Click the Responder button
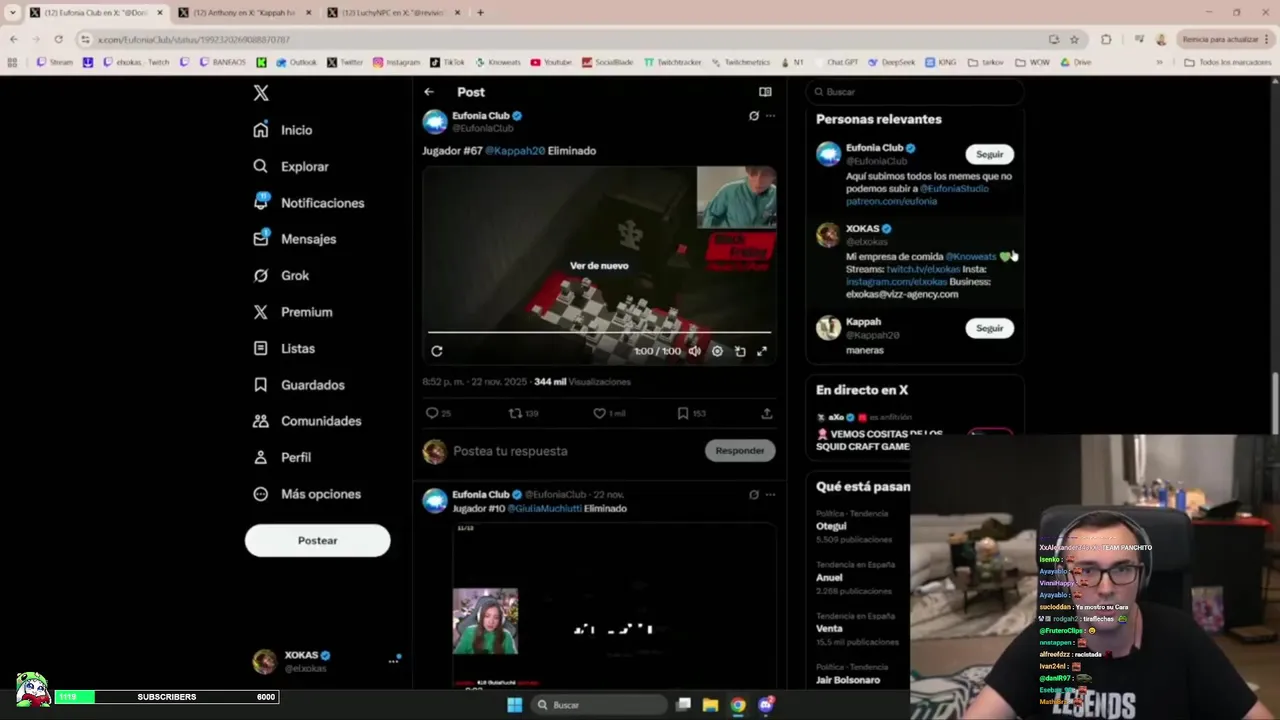1280x720 pixels. [x=740, y=451]
